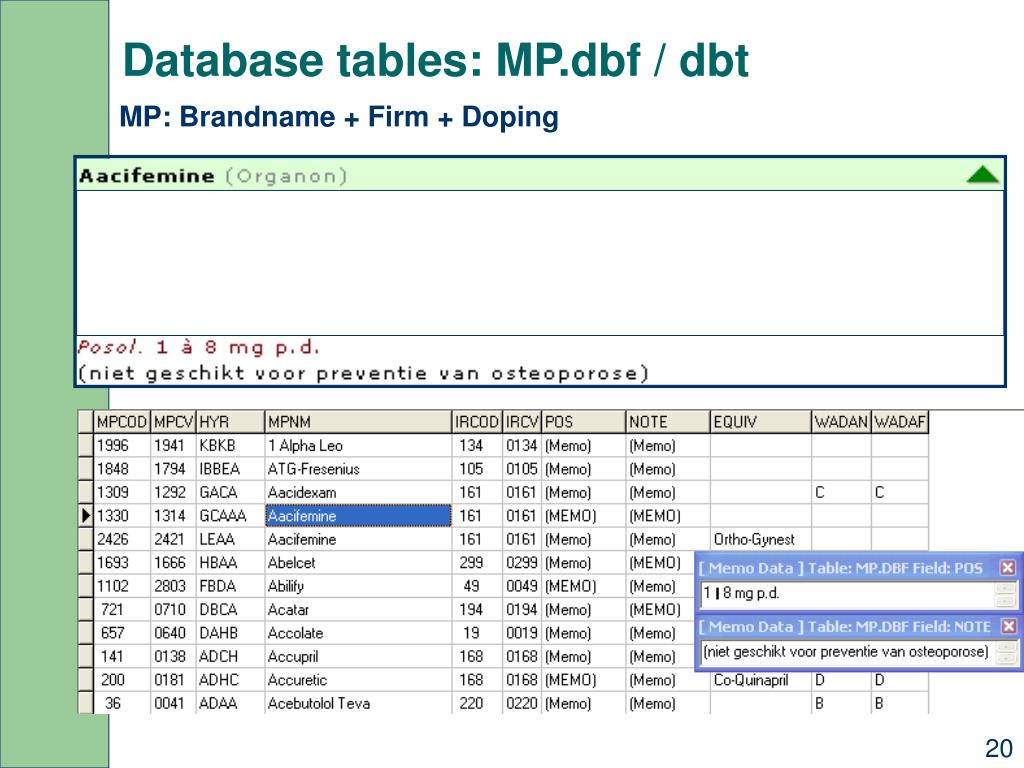The width and height of the screenshot is (1024, 768).
Task: Click the 'Posol.' label in preview pane
Action: (x=110, y=347)
